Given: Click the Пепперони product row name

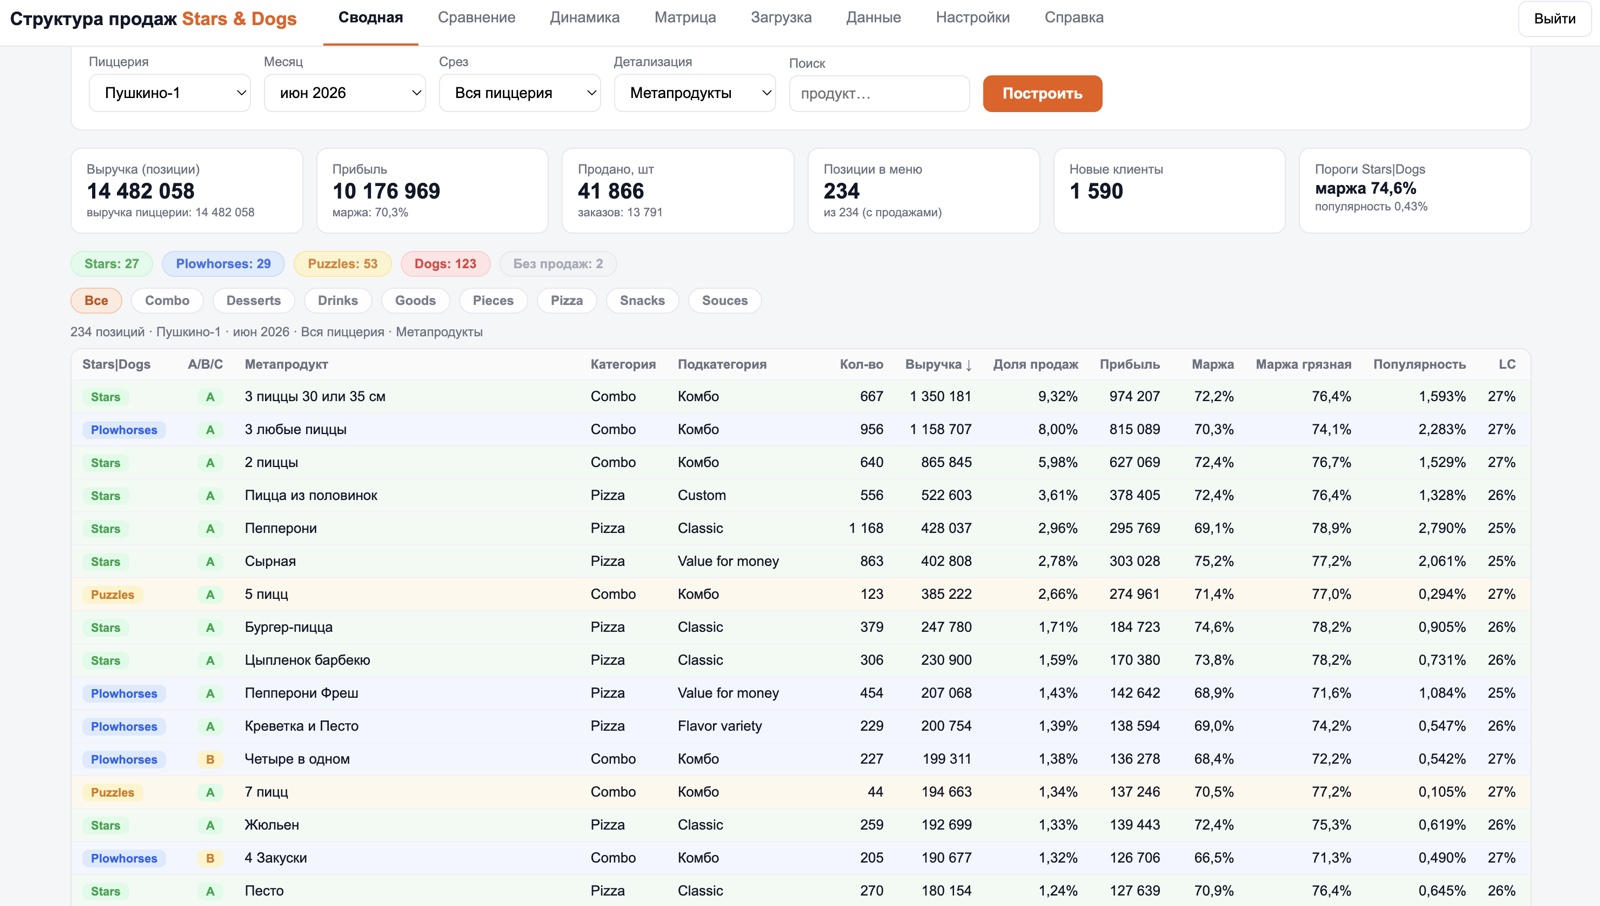Looking at the screenshot, I should [x=281, y=528].
